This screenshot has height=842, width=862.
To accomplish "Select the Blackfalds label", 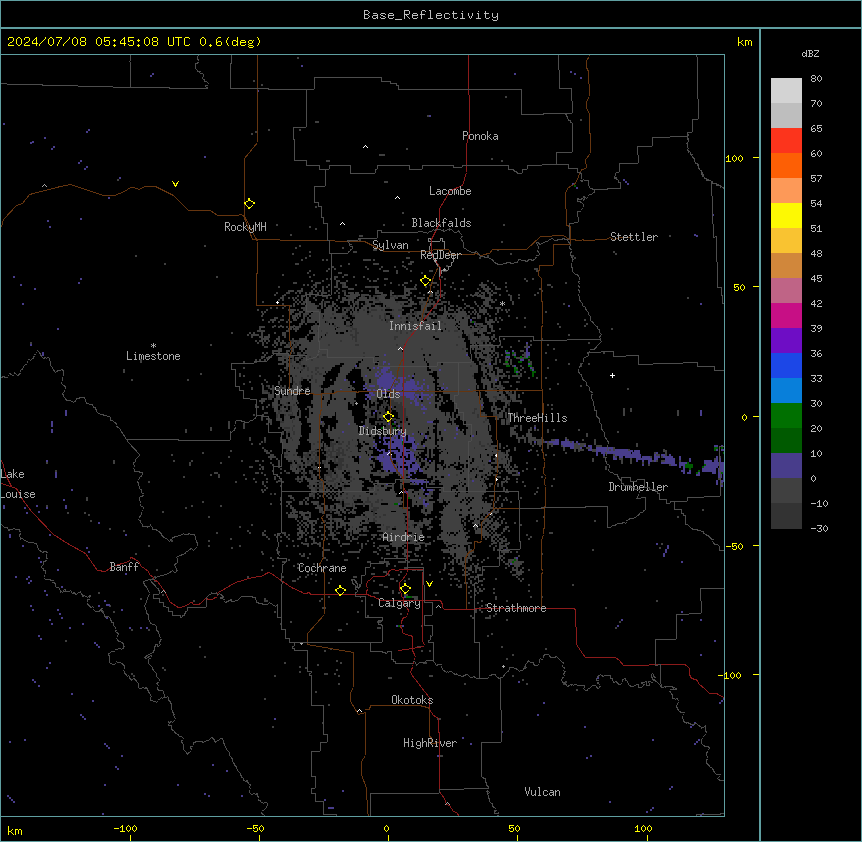I will point(441,223).
